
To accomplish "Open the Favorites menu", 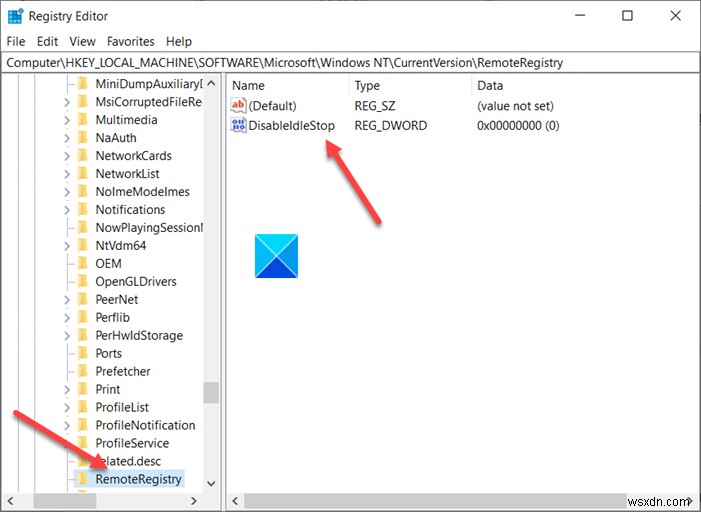I will [x=131, y=41].
